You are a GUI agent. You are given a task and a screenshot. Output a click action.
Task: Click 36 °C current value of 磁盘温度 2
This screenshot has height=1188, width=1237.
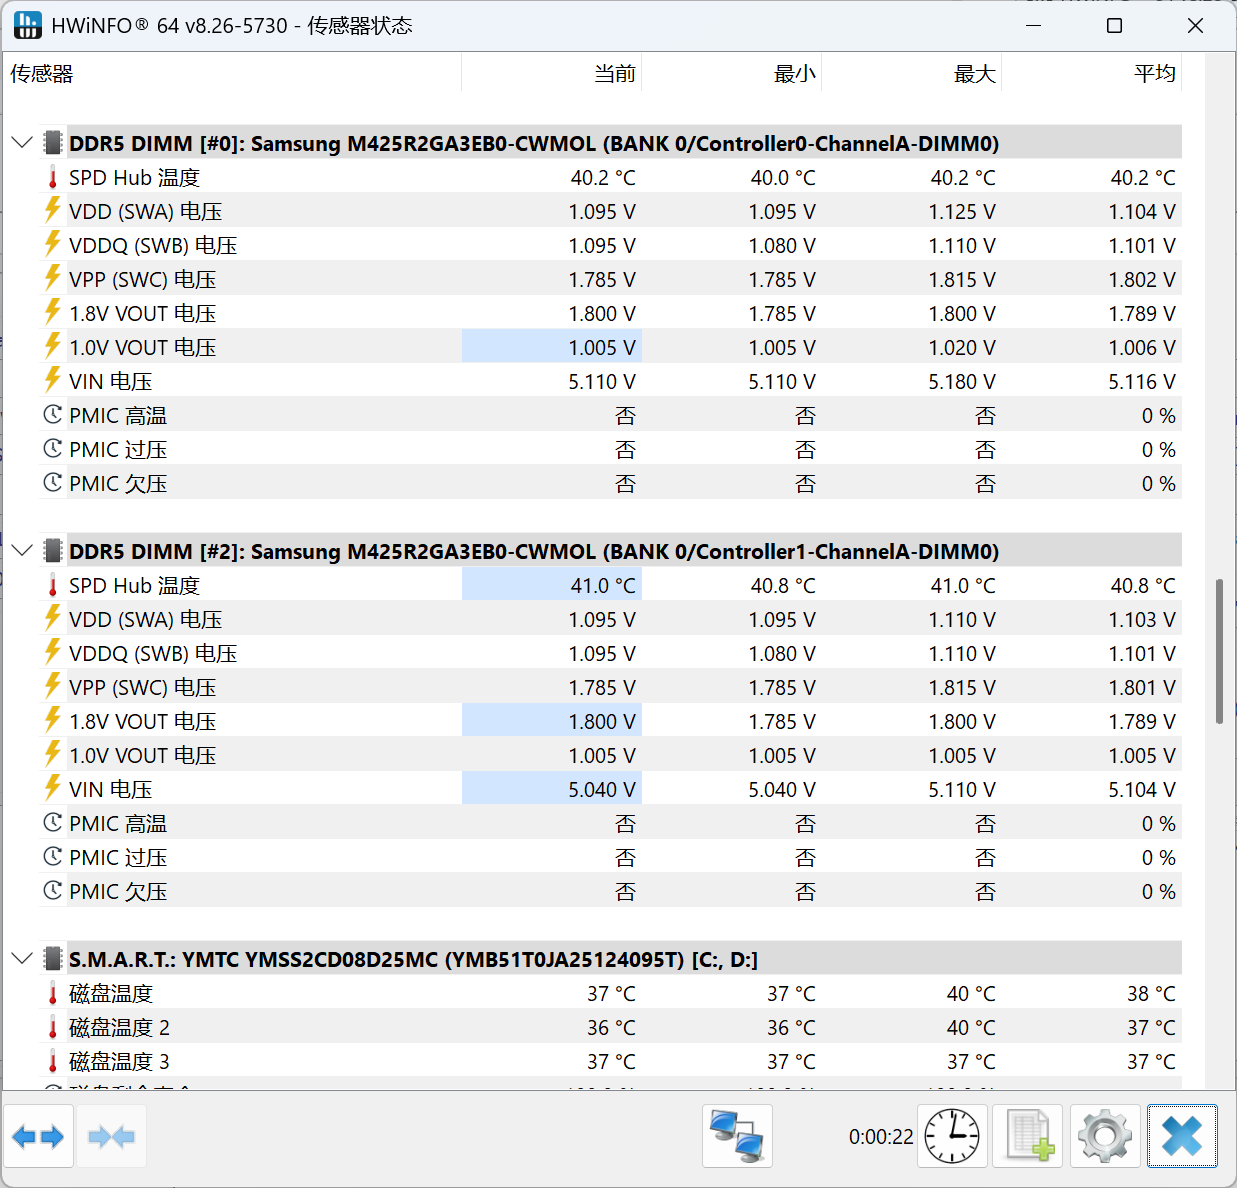pyautogui.click(x=612, y=1027)
